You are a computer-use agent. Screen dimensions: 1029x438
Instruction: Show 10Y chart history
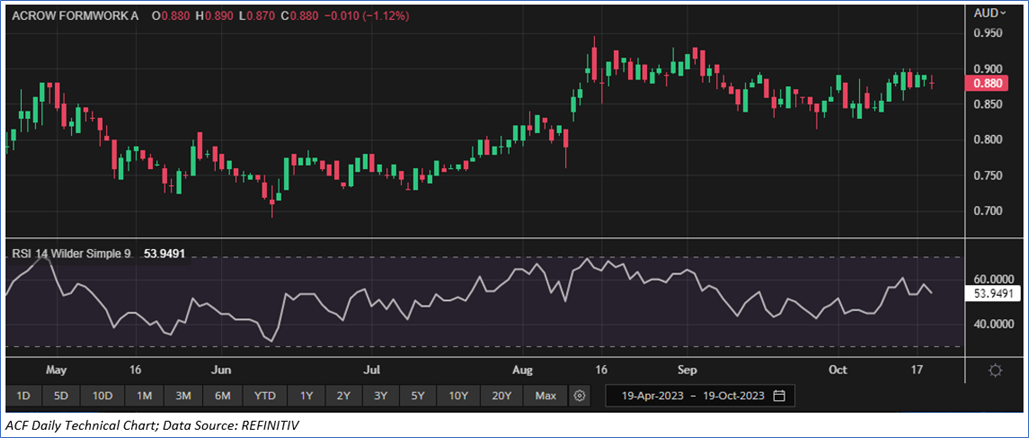tap(458, 396)
